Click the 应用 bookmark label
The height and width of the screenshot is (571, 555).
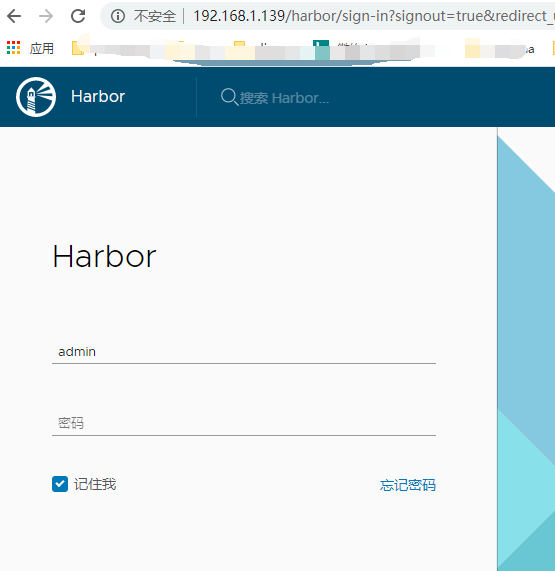(42, 48)
